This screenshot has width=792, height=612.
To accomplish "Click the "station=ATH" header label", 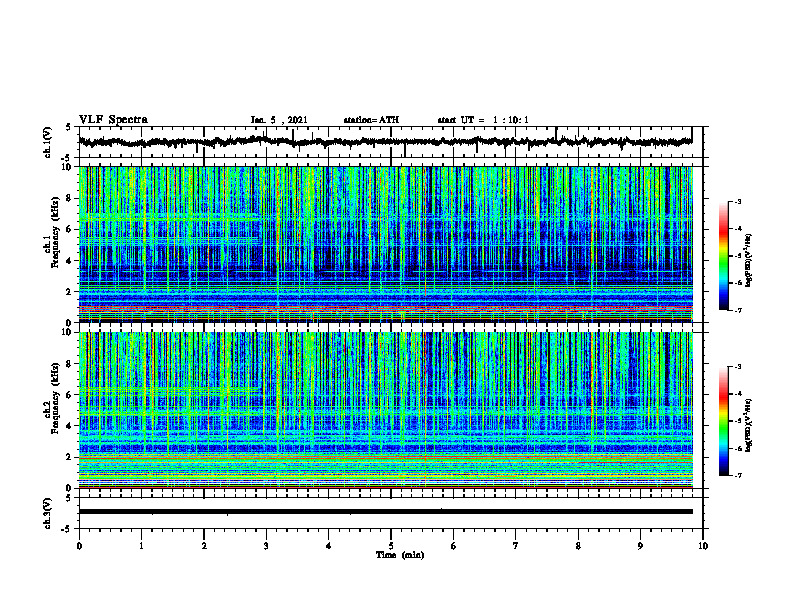I will click(371, 120).
